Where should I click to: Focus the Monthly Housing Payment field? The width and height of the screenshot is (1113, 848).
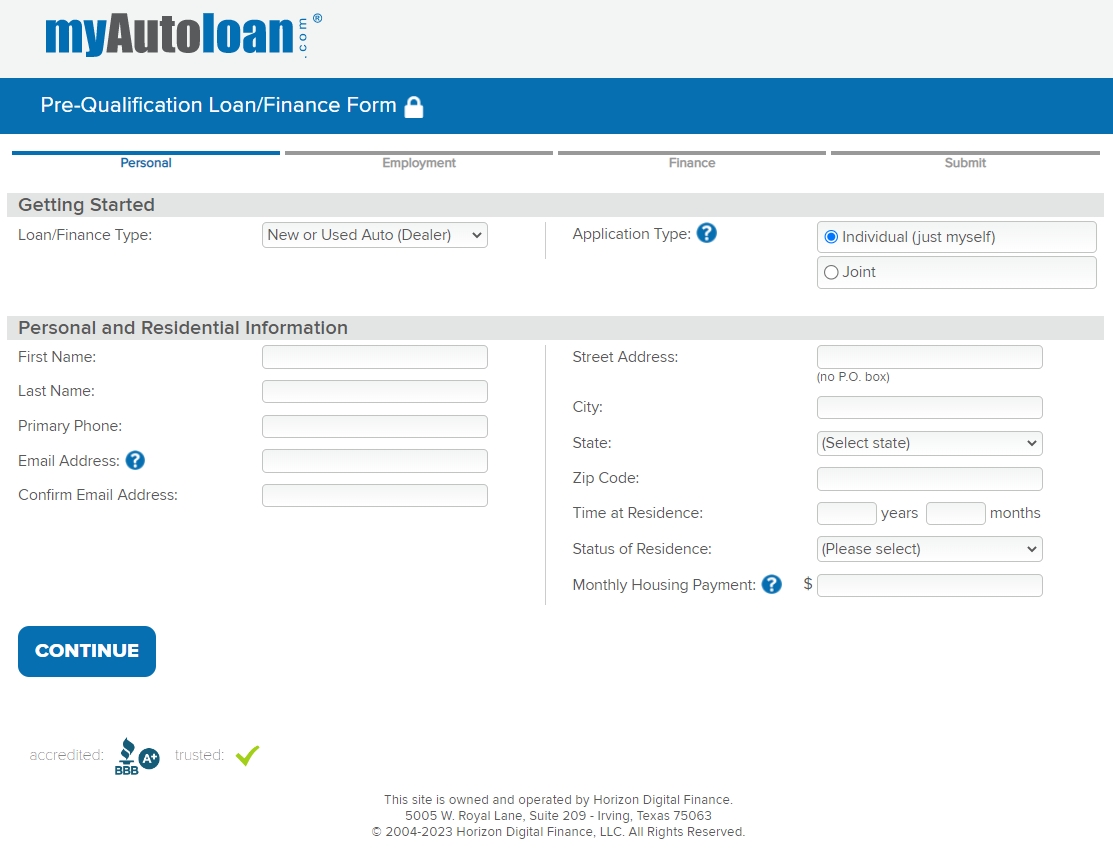[929, 585]
